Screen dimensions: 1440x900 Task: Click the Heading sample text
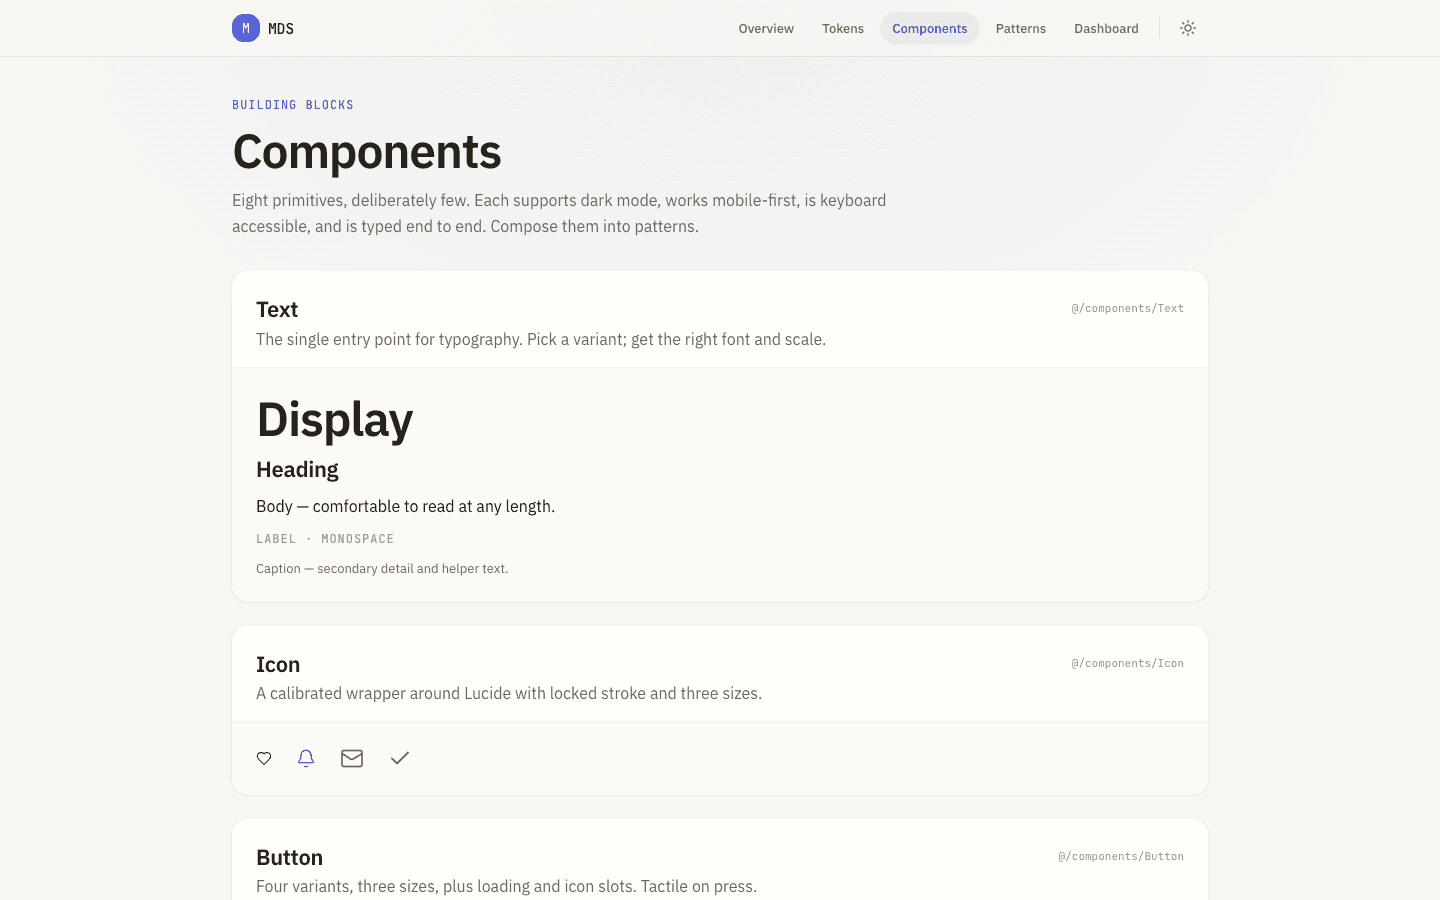click(x=297, y=469)
